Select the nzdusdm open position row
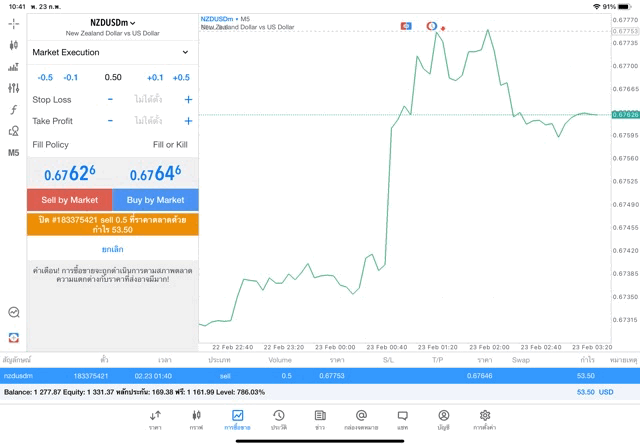 click(320, 376)
